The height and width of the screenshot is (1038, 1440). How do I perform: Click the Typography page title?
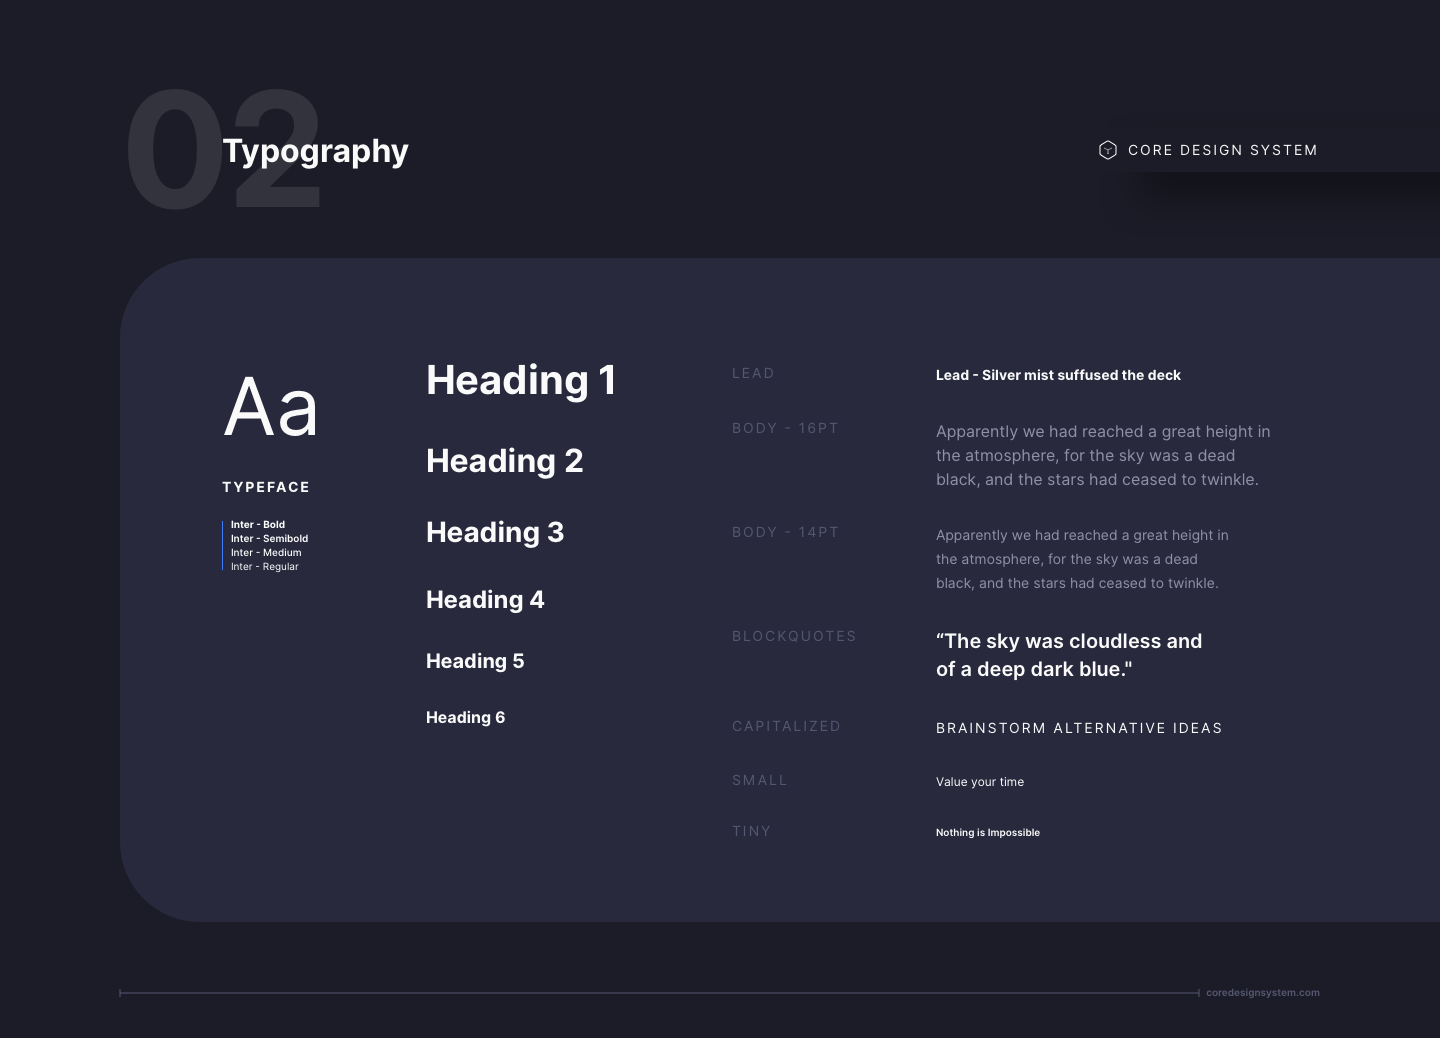pyautogui.click(x=315, y=151)
